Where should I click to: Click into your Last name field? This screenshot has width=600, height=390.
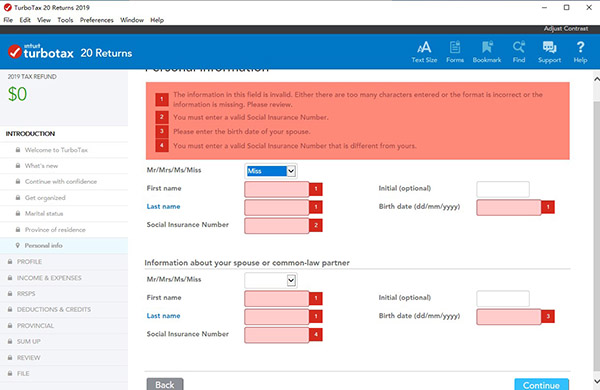[x=277, y=207]
